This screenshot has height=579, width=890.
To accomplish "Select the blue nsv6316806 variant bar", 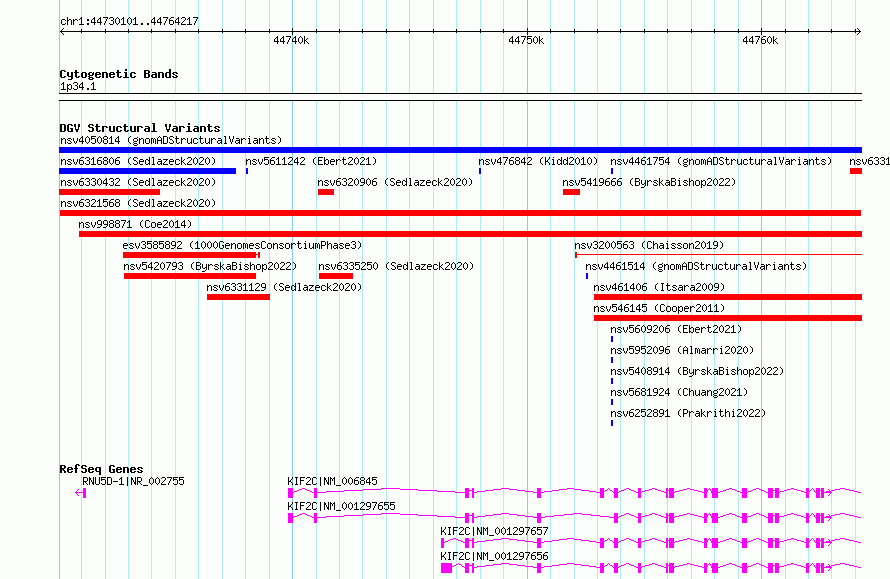I will click(148, 171).
